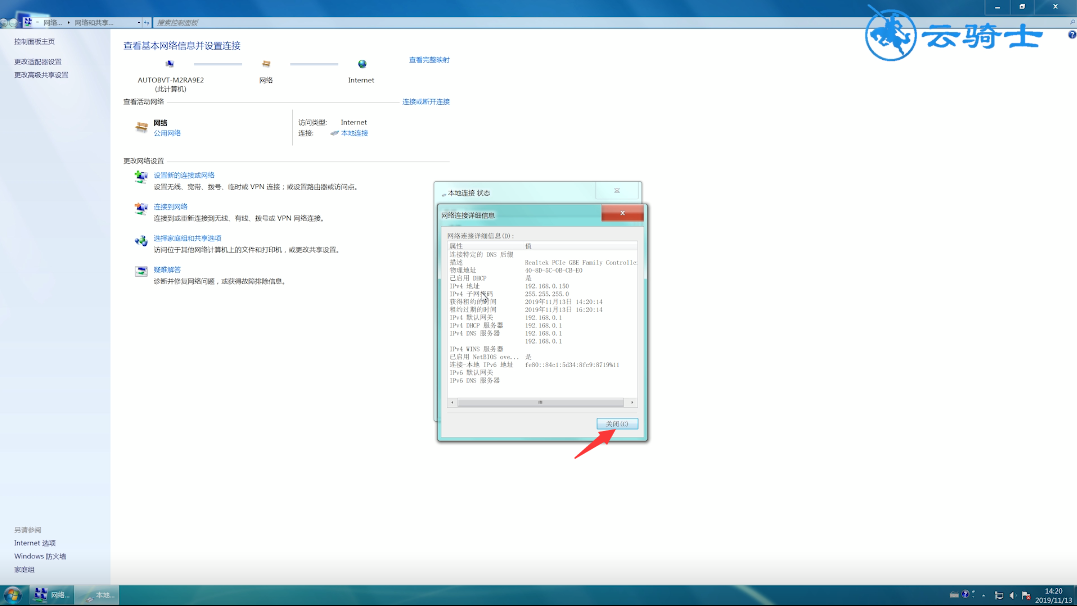Open the 设置新的连接或网络 link
Viewport: 1077px width, 606px height.
pyautogui.click(x=184, y=175)
